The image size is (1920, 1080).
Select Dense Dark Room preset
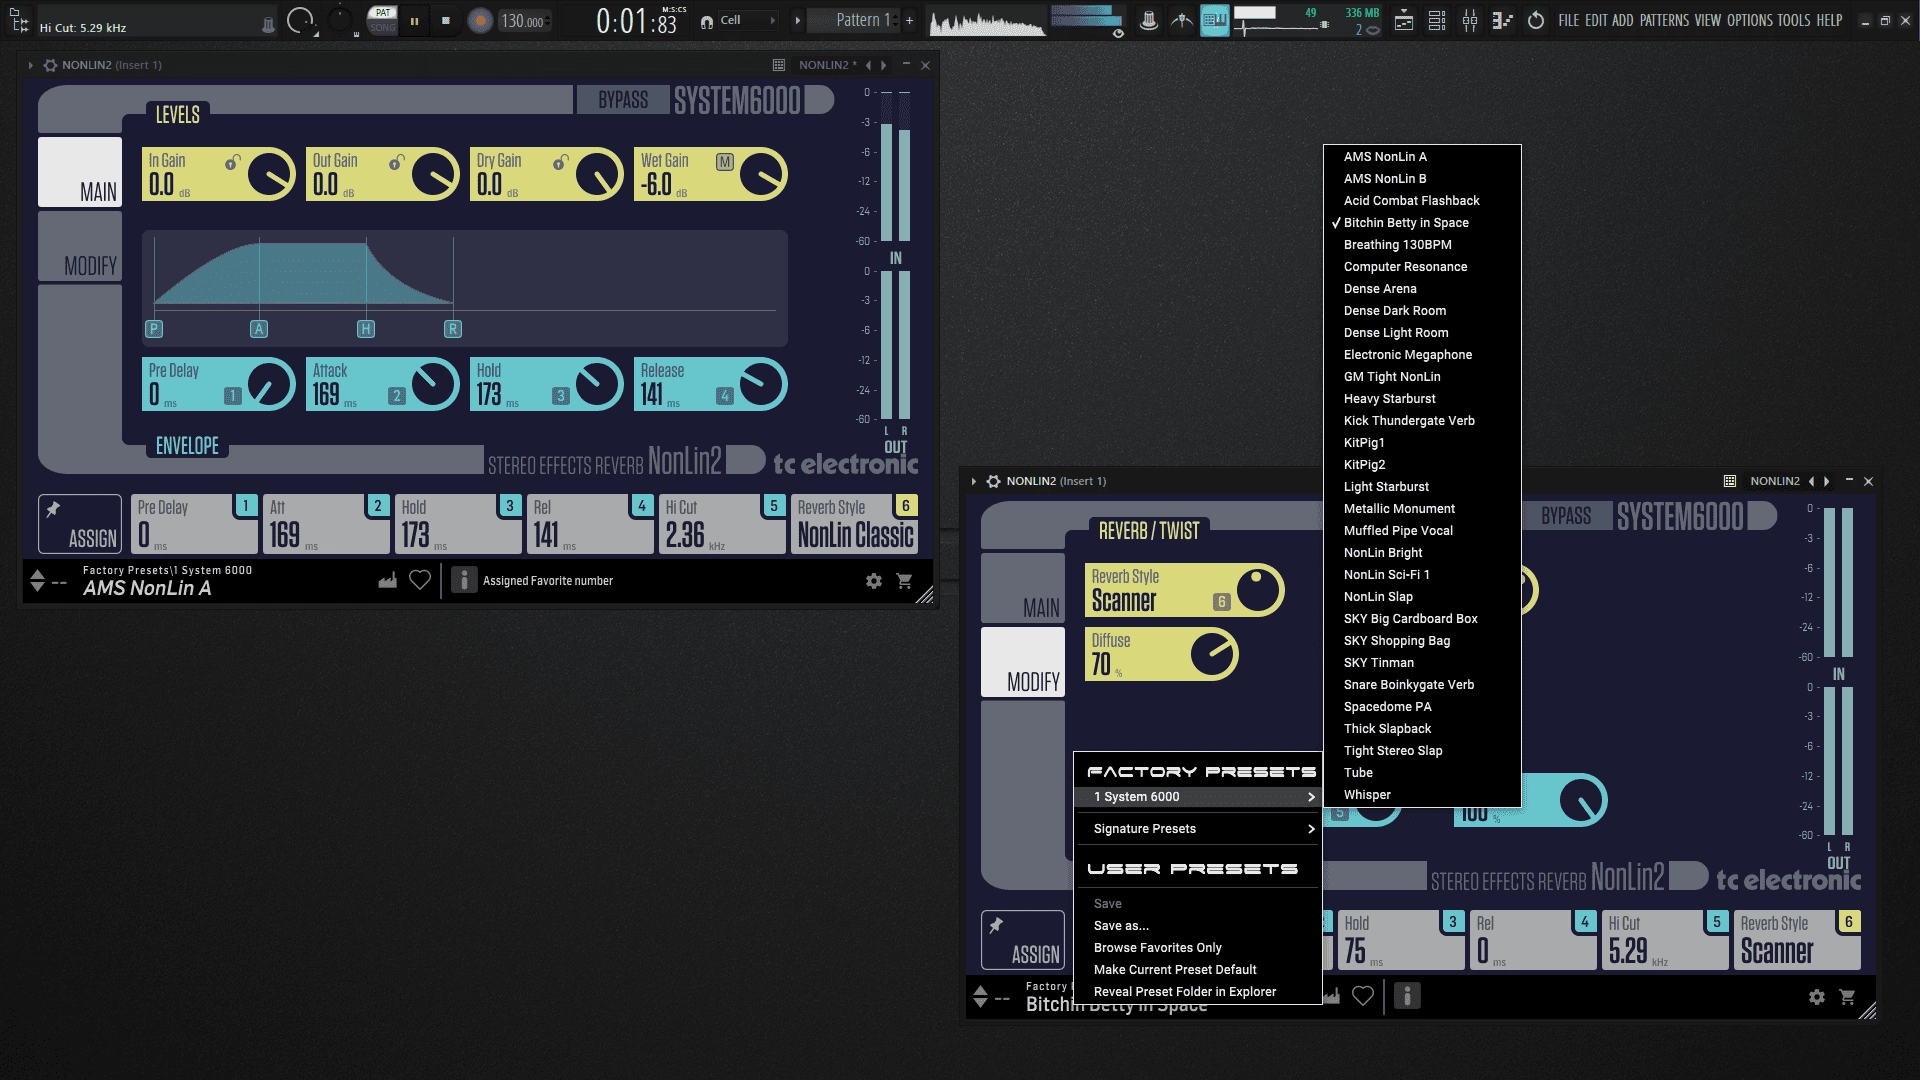click(x=1422, y=311)
